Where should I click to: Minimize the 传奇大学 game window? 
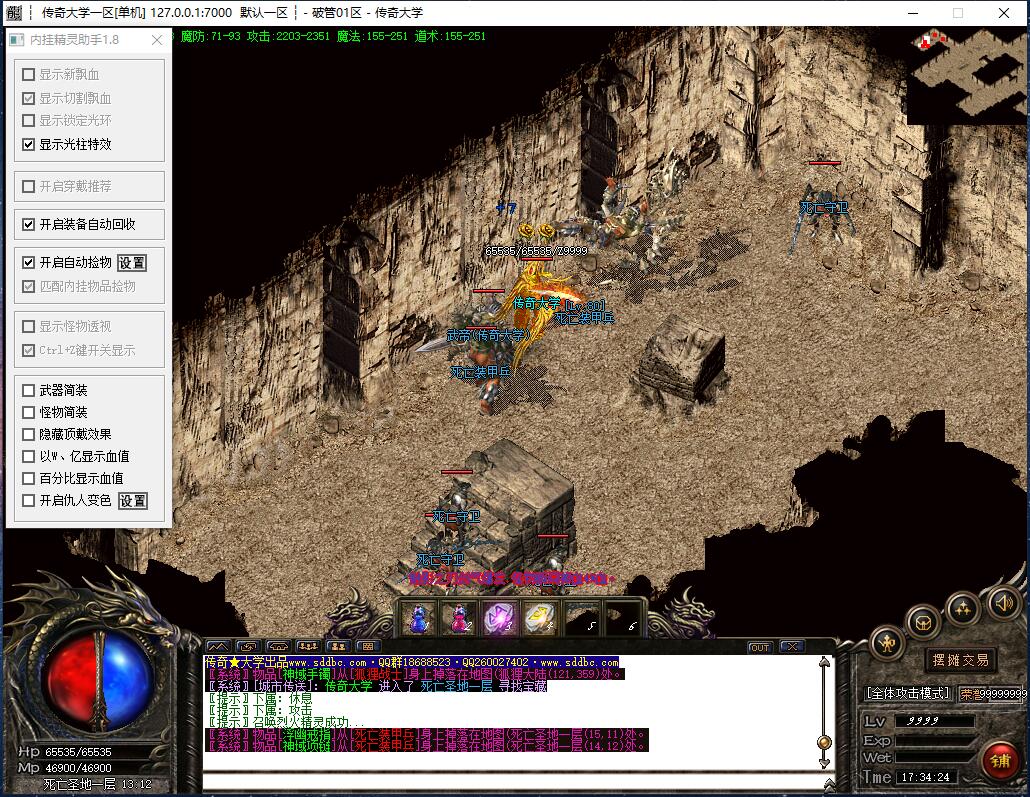point(913,13)
